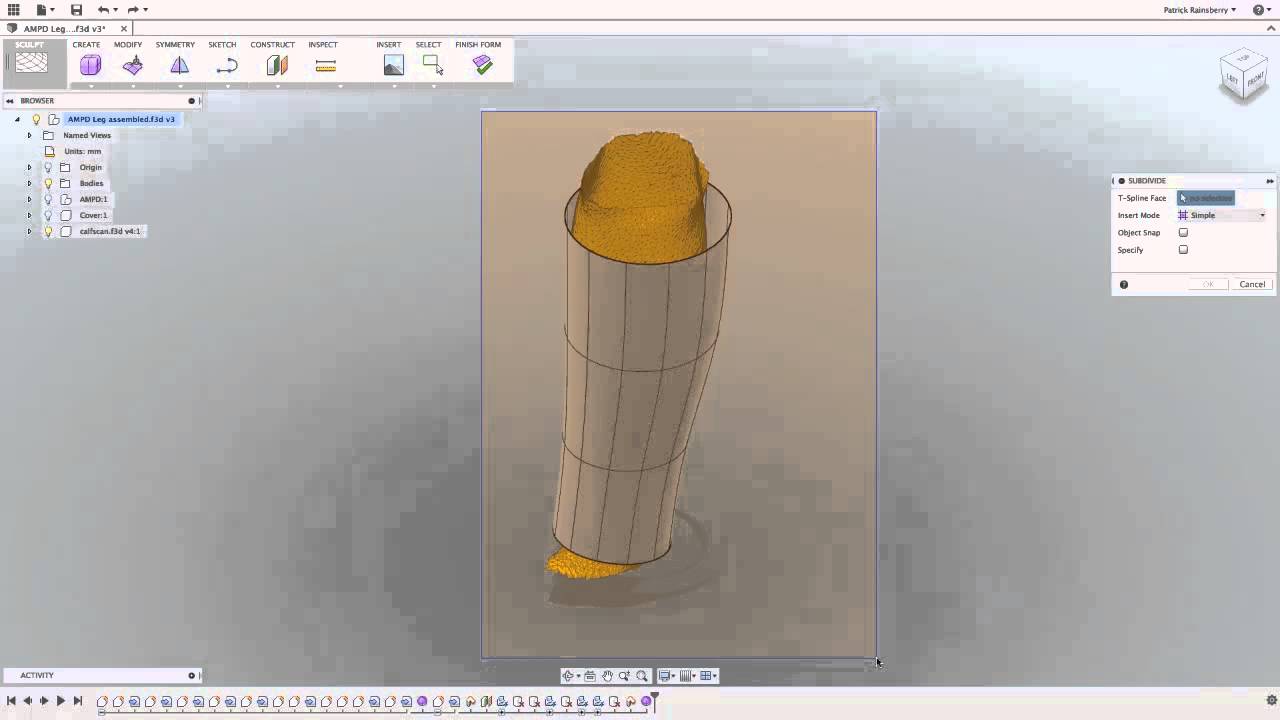The width and height of the screenshot is (1280, 720).
Task: Play the timeline
Action: pyautogui.click(x=60, y=701)
